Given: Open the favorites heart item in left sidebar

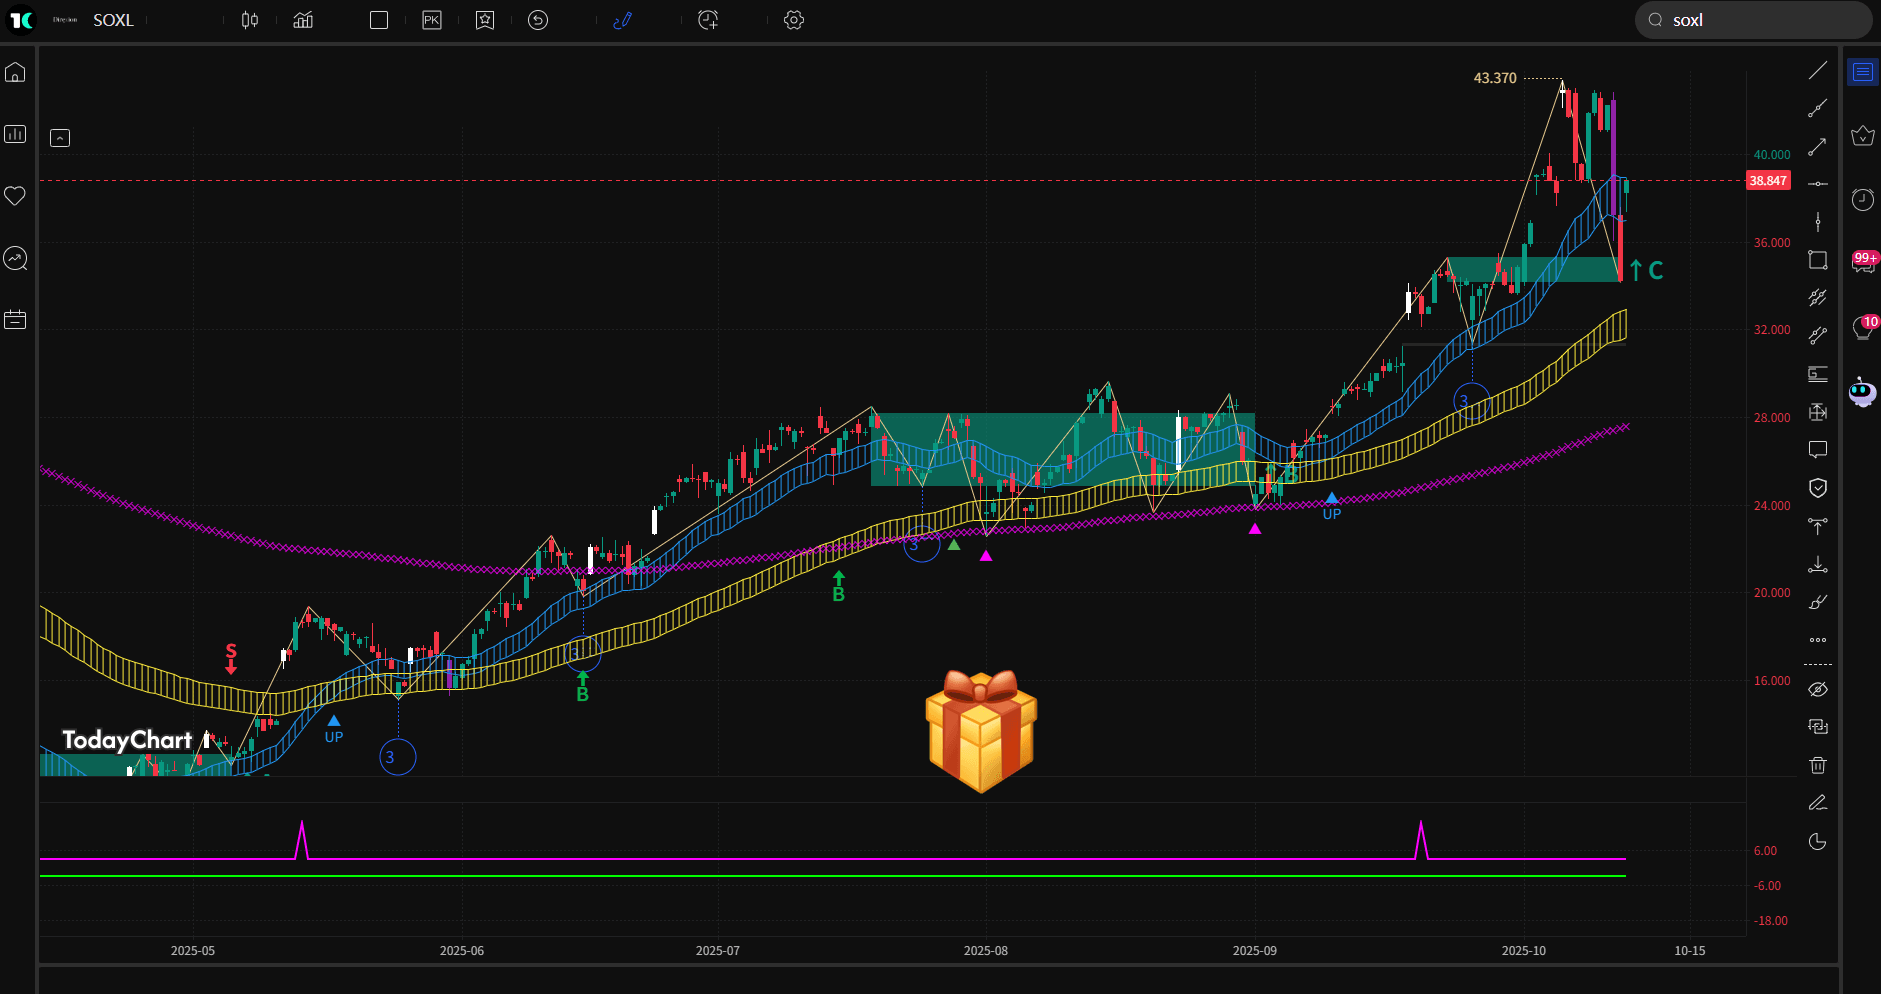Looking at the screenshot, I should [x=15, y=196].
